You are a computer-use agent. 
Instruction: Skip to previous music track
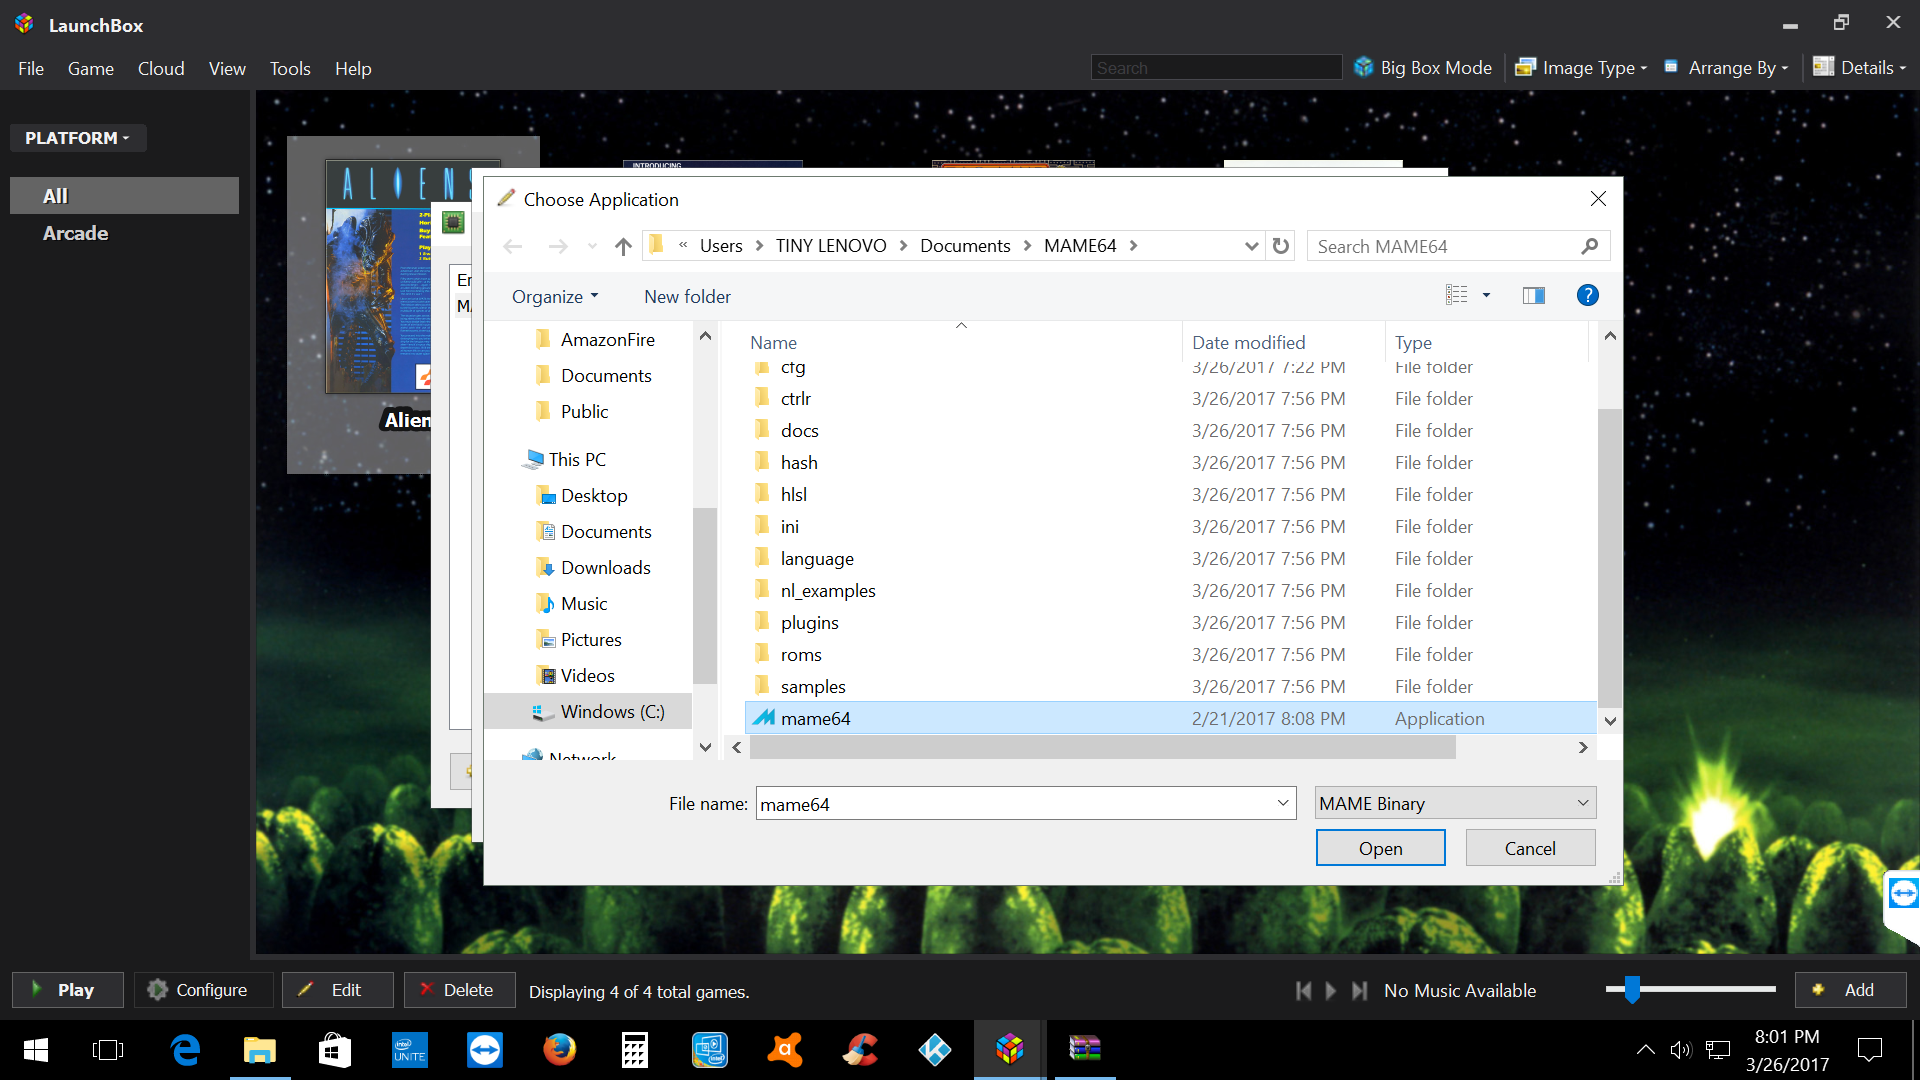1303,991
